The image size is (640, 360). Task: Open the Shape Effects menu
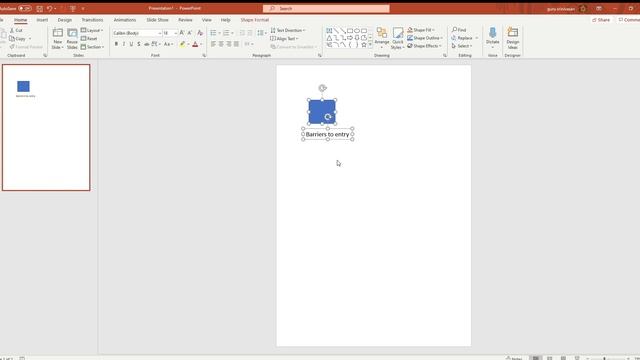click(424, 46)
